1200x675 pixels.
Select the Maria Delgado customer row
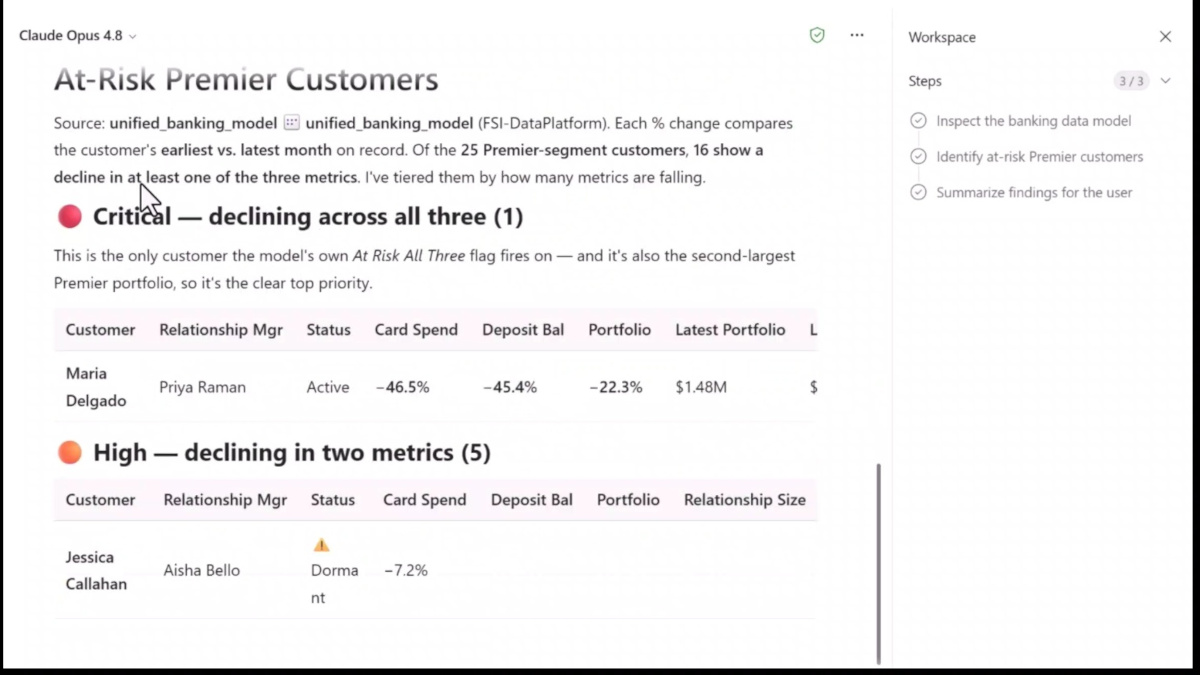(x=435, y=387)
